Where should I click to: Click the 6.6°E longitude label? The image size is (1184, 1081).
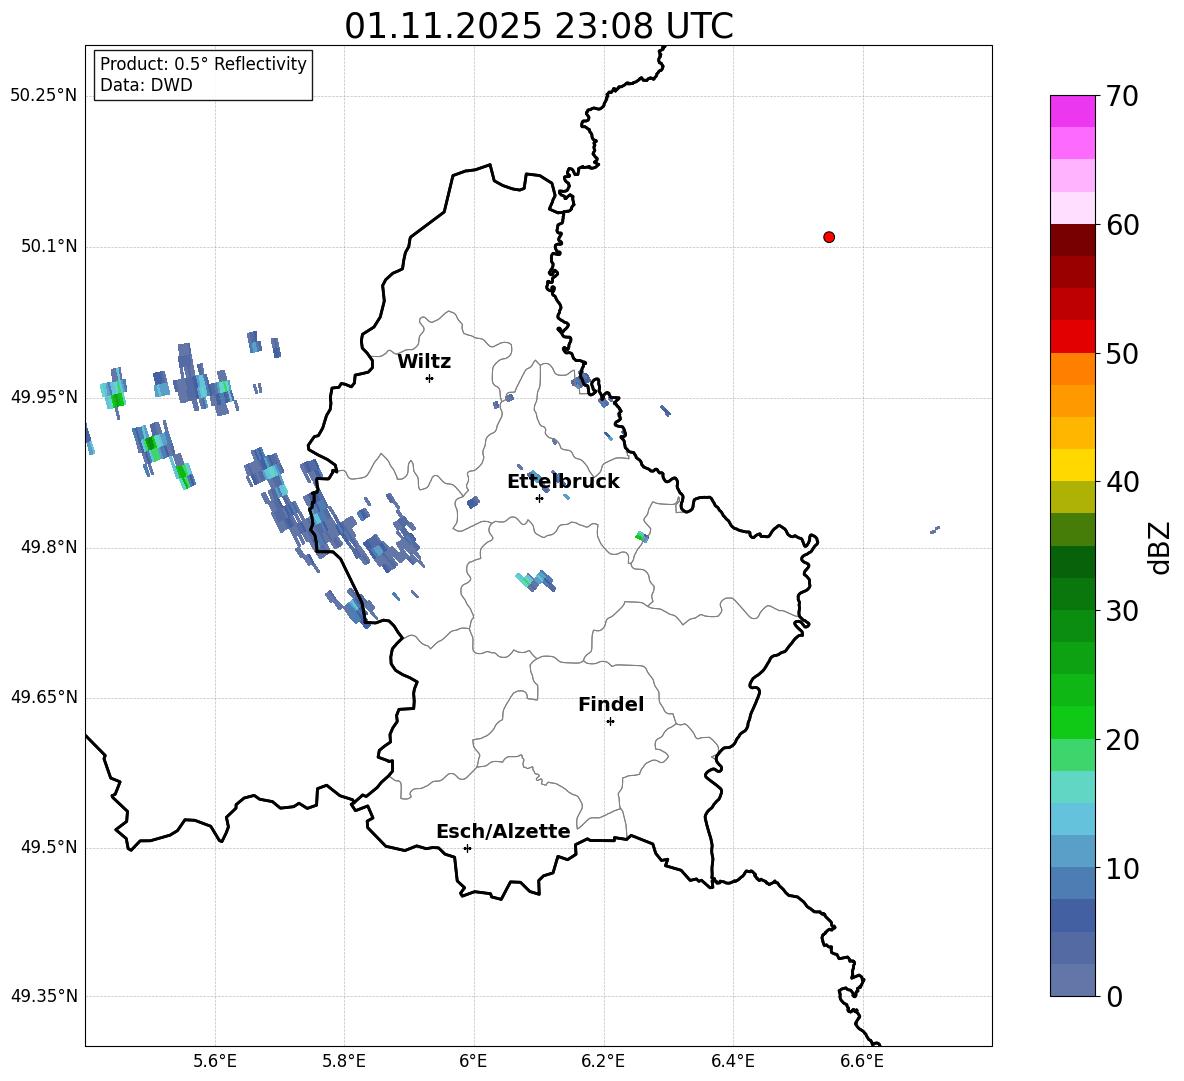click(x=862, y=1061)
